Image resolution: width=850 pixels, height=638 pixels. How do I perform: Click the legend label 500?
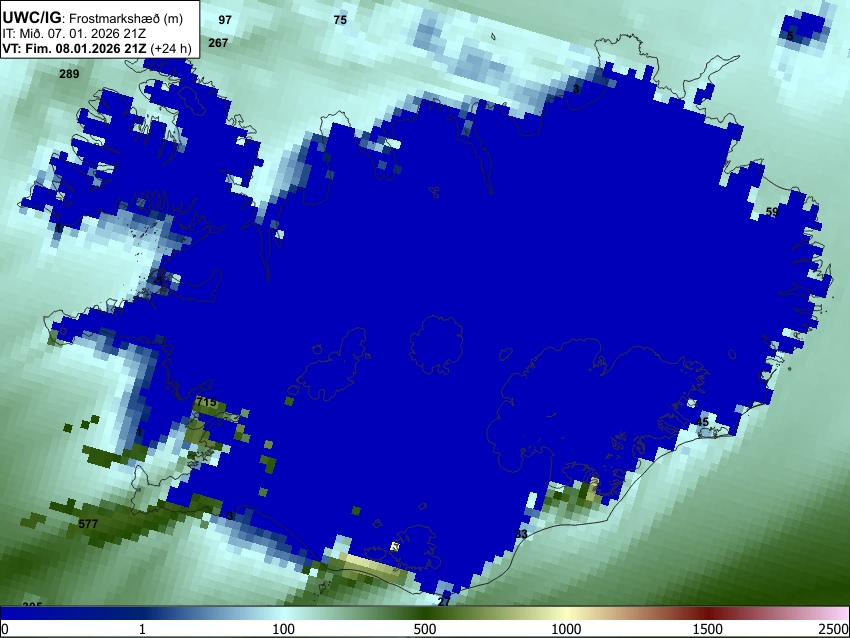coord(424,629)
